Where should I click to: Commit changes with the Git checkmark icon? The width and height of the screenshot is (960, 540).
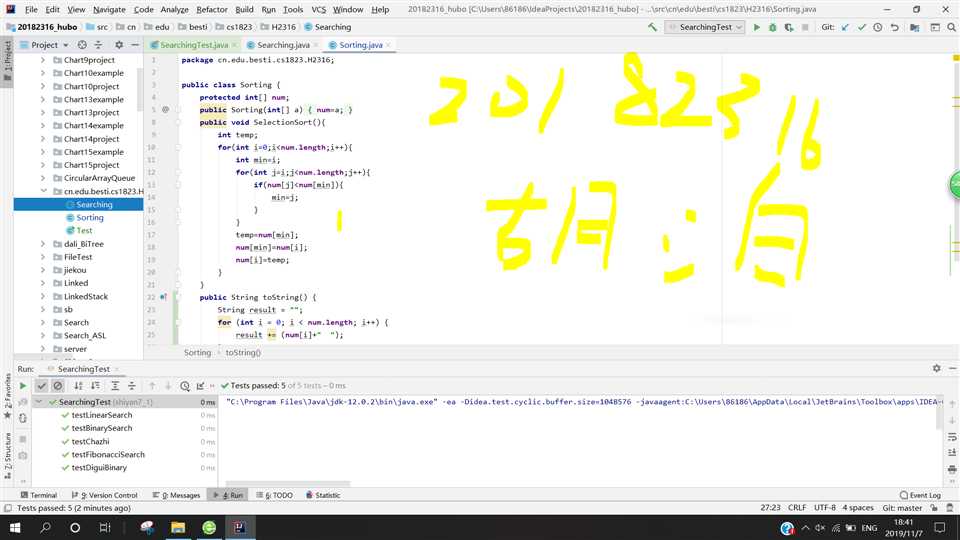[862, 27]
